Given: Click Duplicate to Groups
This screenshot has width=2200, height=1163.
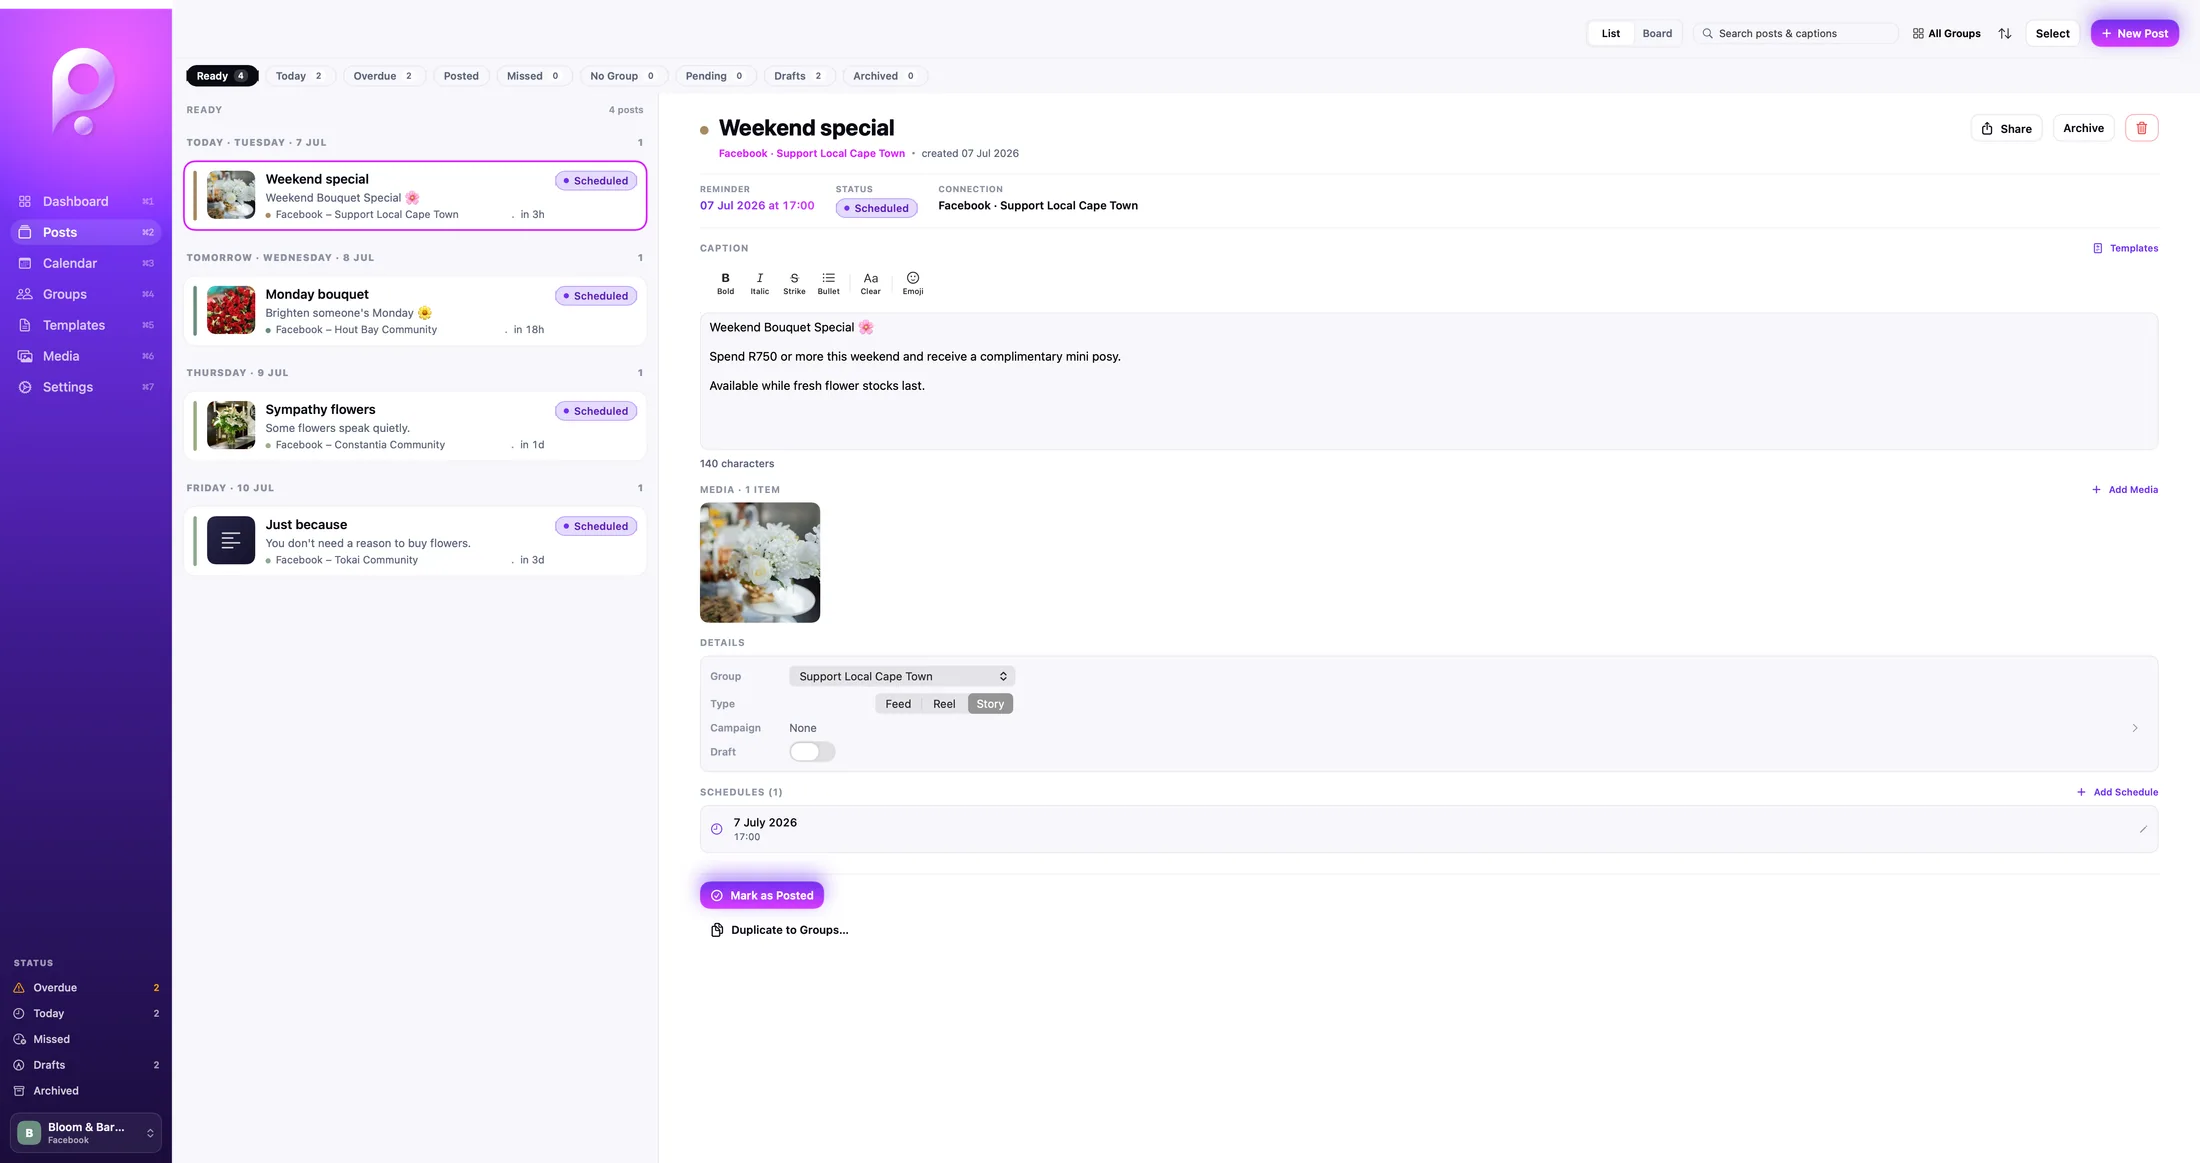Looking at the screenshot, I should tap(779, 930).
